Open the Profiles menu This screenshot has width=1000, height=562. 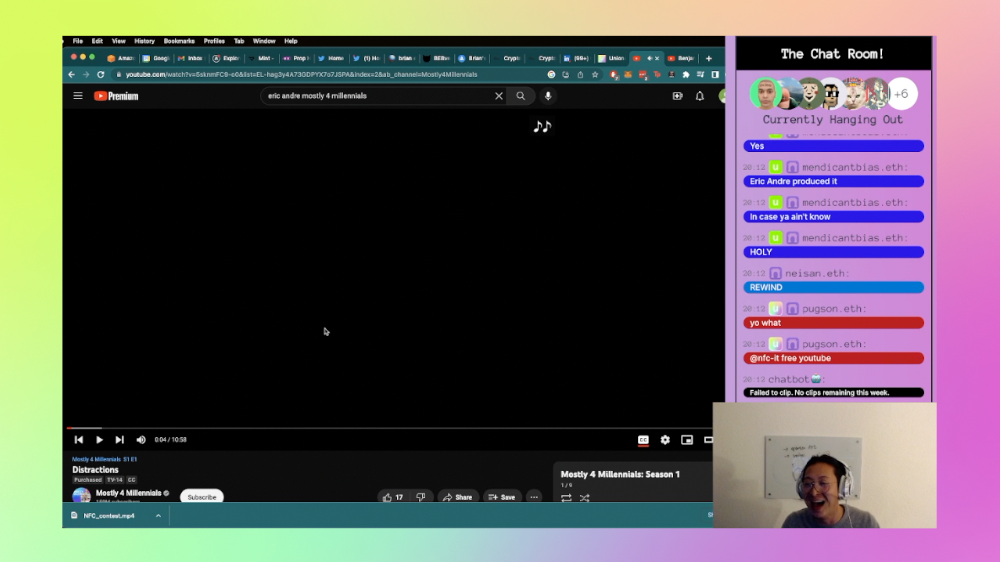pyautogui.click(x=214, y=41)
